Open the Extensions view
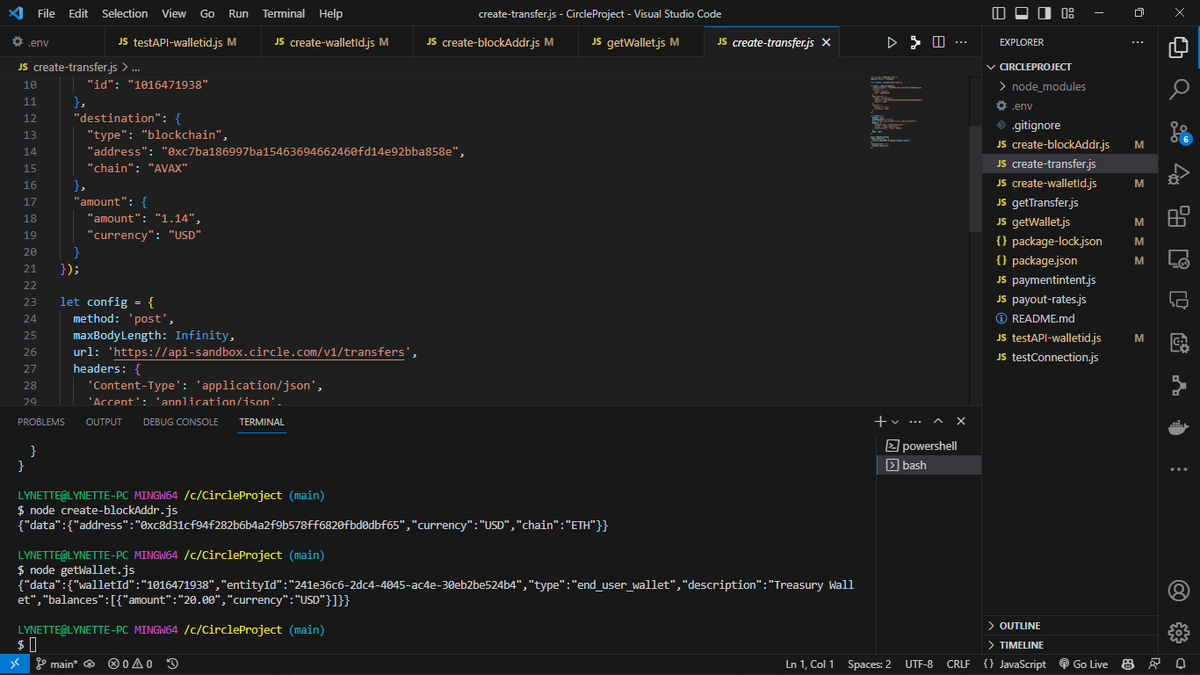 click(1179, 216)
